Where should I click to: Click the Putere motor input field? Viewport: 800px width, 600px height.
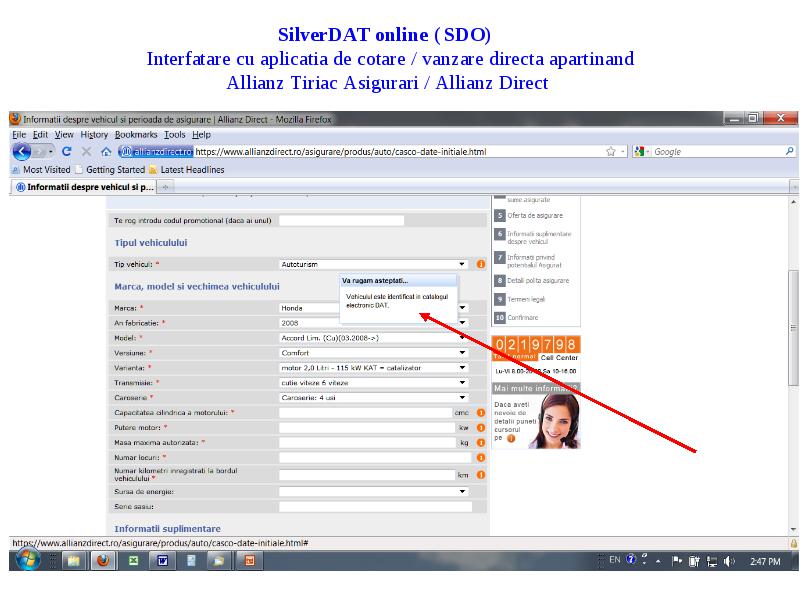tap(367, 428)
